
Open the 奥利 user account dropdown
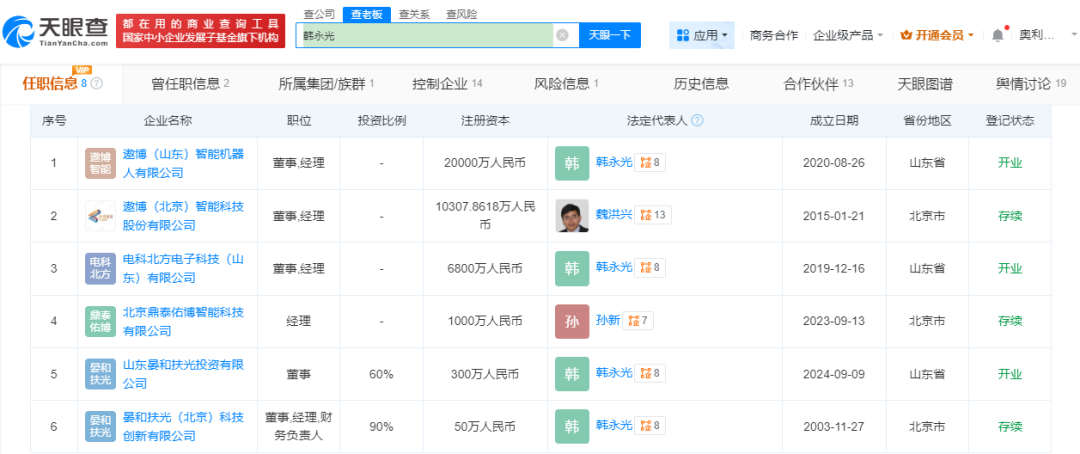1046,35
